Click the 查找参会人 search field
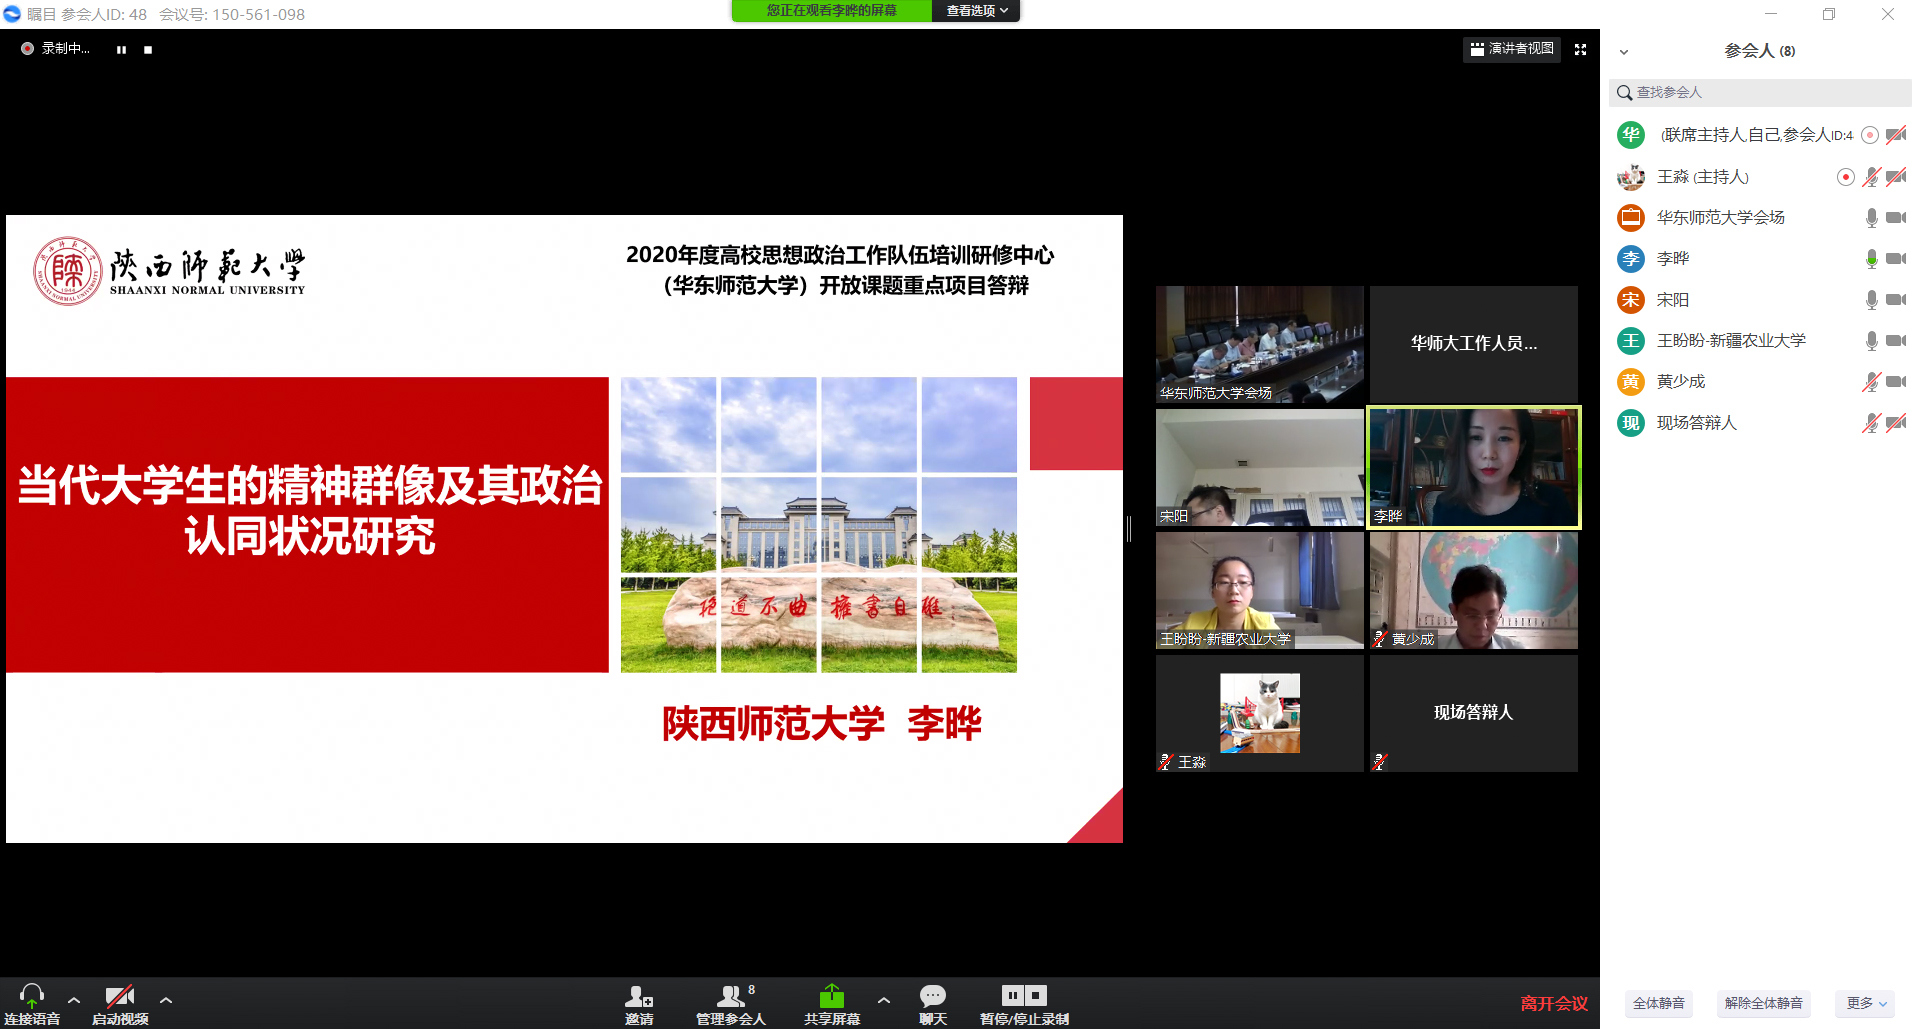The image size is (1920, 1029). point(1760,92)
